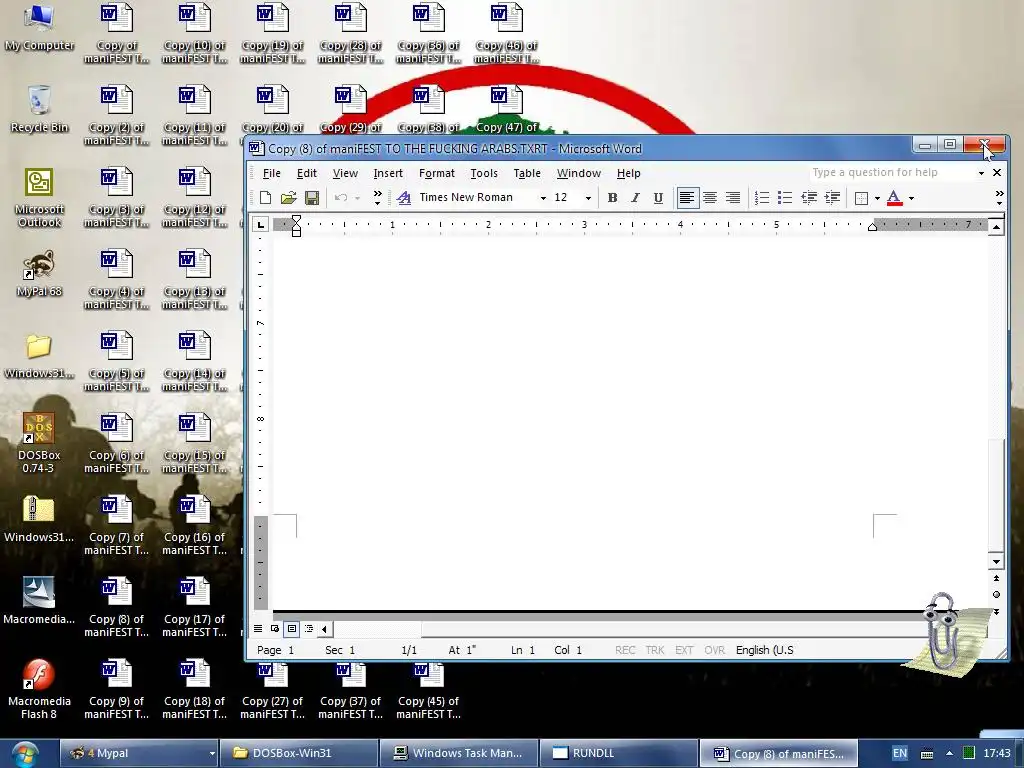Screen dimensions: 1024x768
Task: Click the Select Browse Object circle
Action: pyautogui.click(x=996, y=595)
